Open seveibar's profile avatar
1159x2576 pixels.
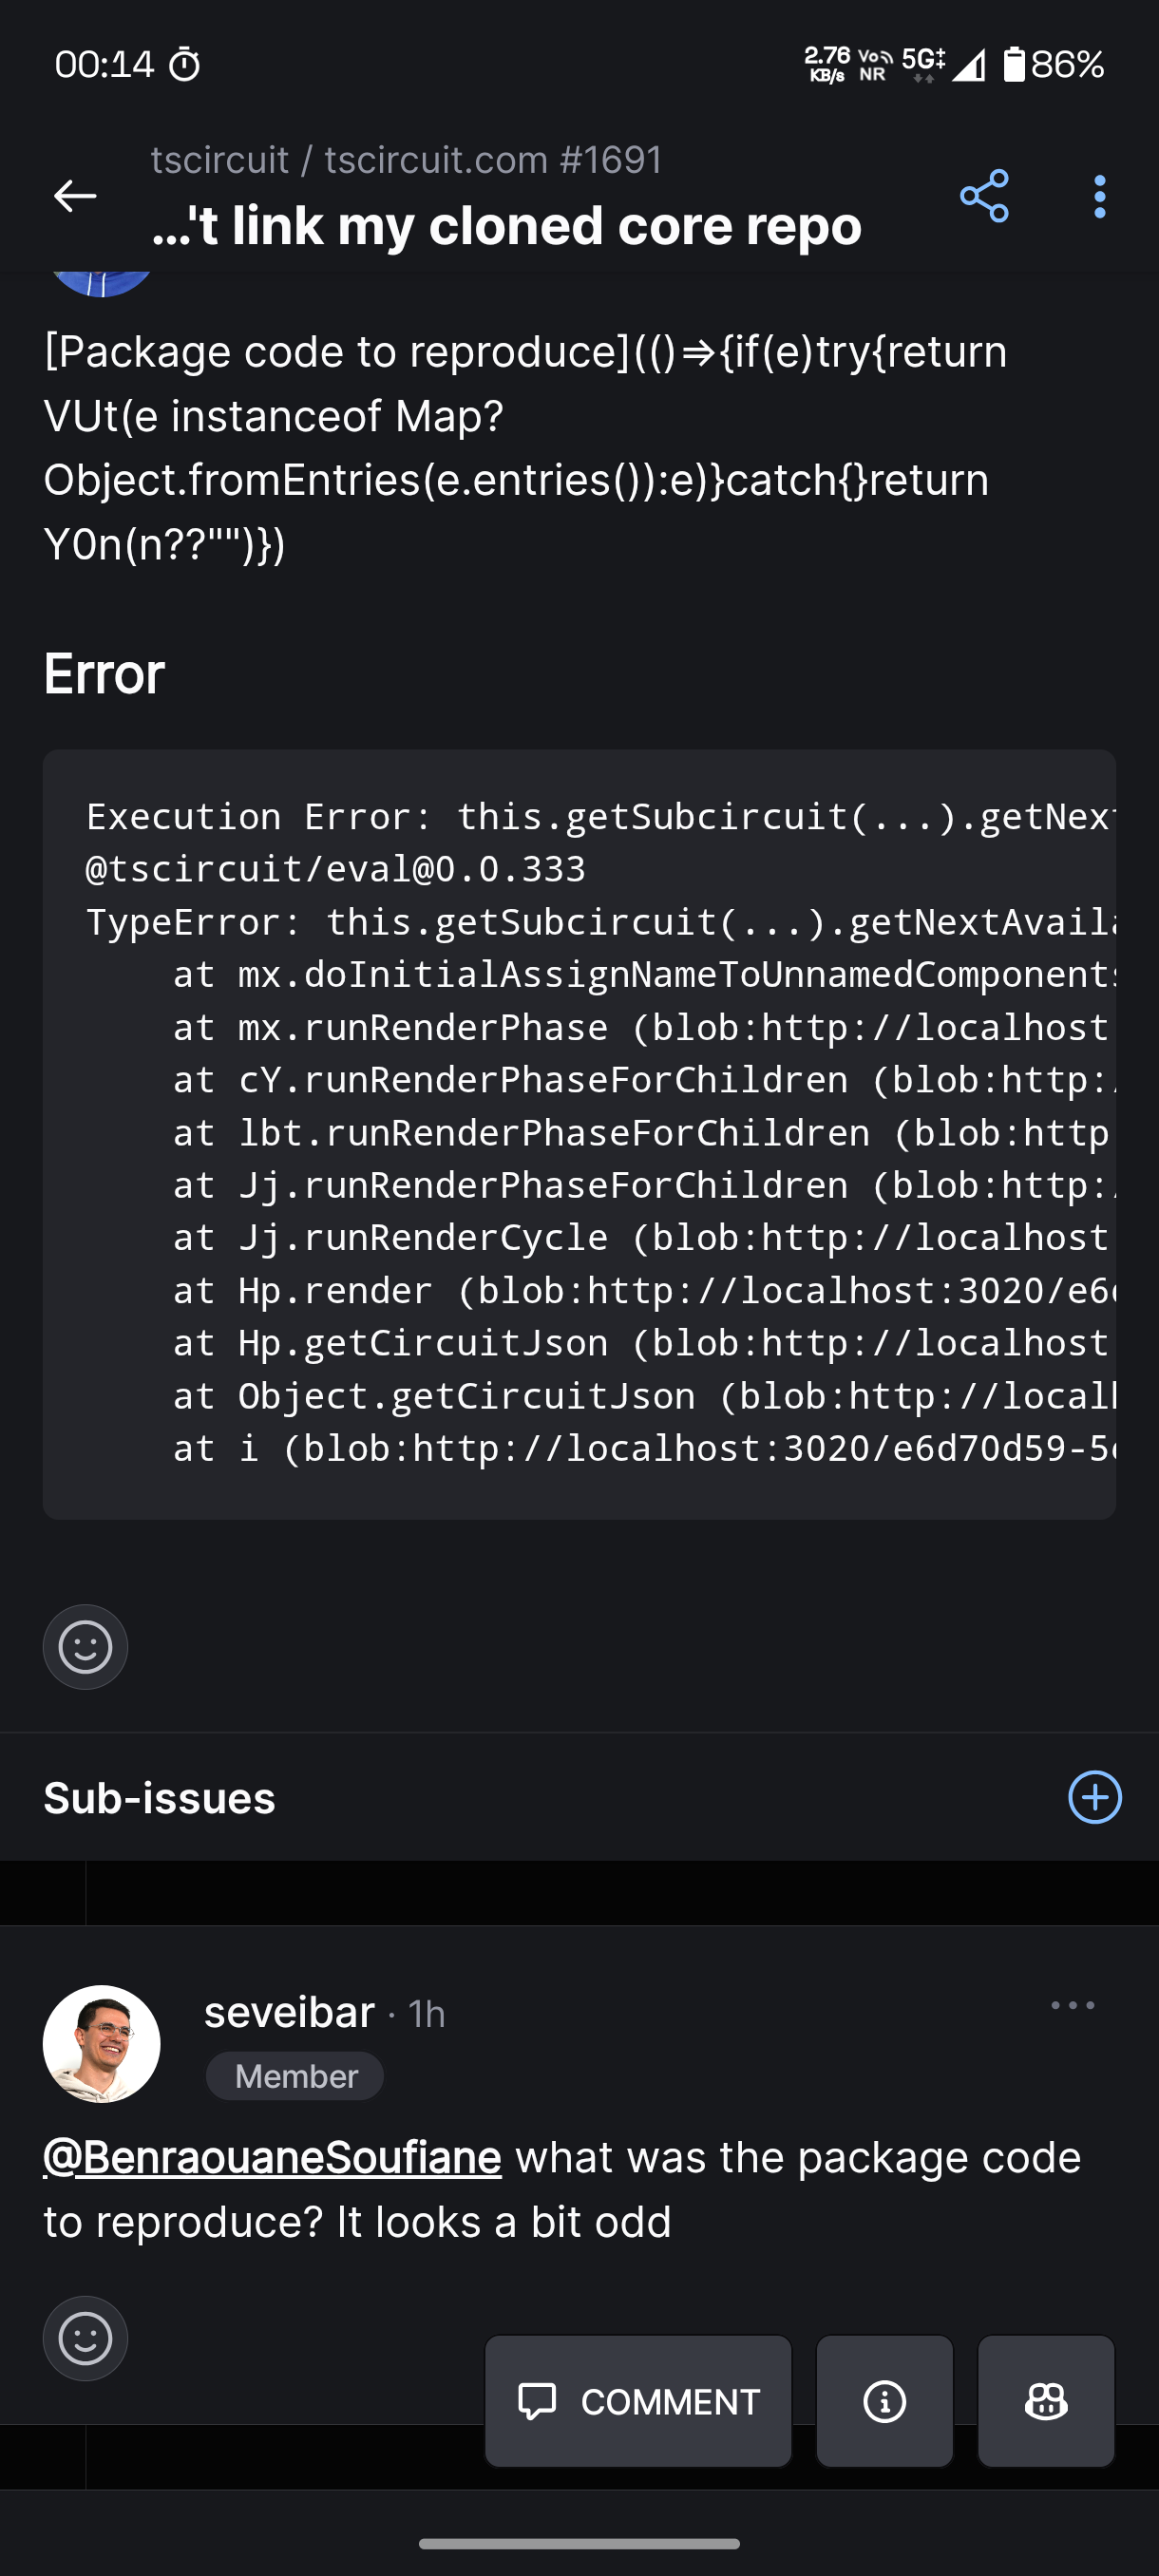pyautogui.click(x=101, y=2043)
